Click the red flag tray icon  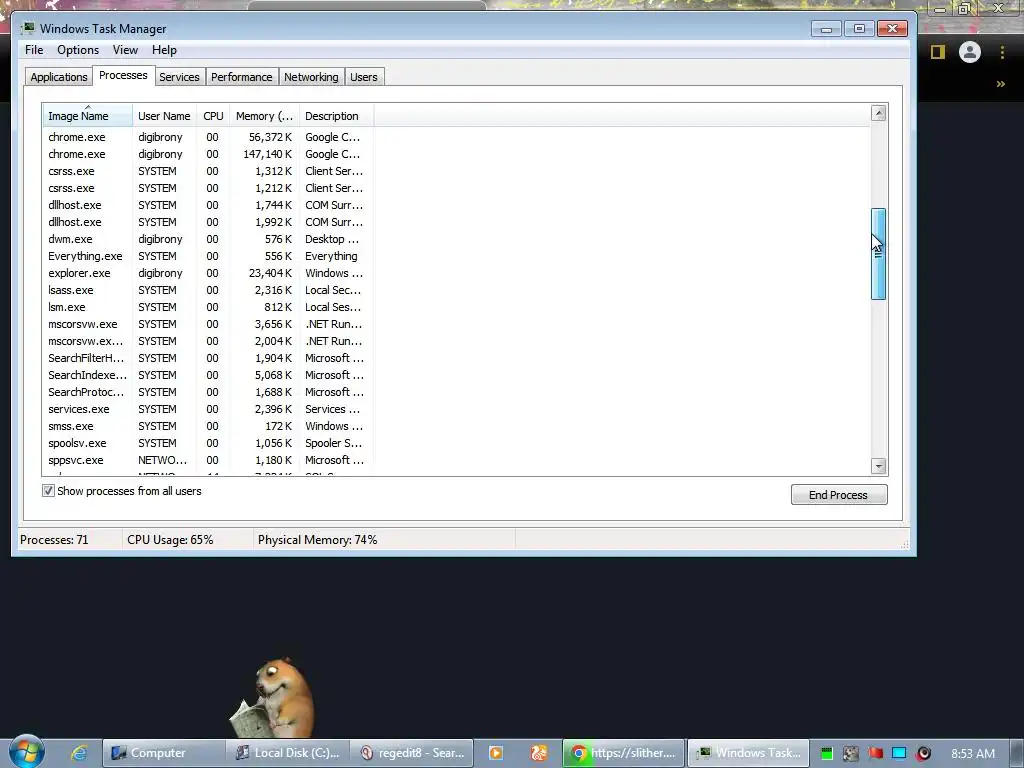[875, 754]
